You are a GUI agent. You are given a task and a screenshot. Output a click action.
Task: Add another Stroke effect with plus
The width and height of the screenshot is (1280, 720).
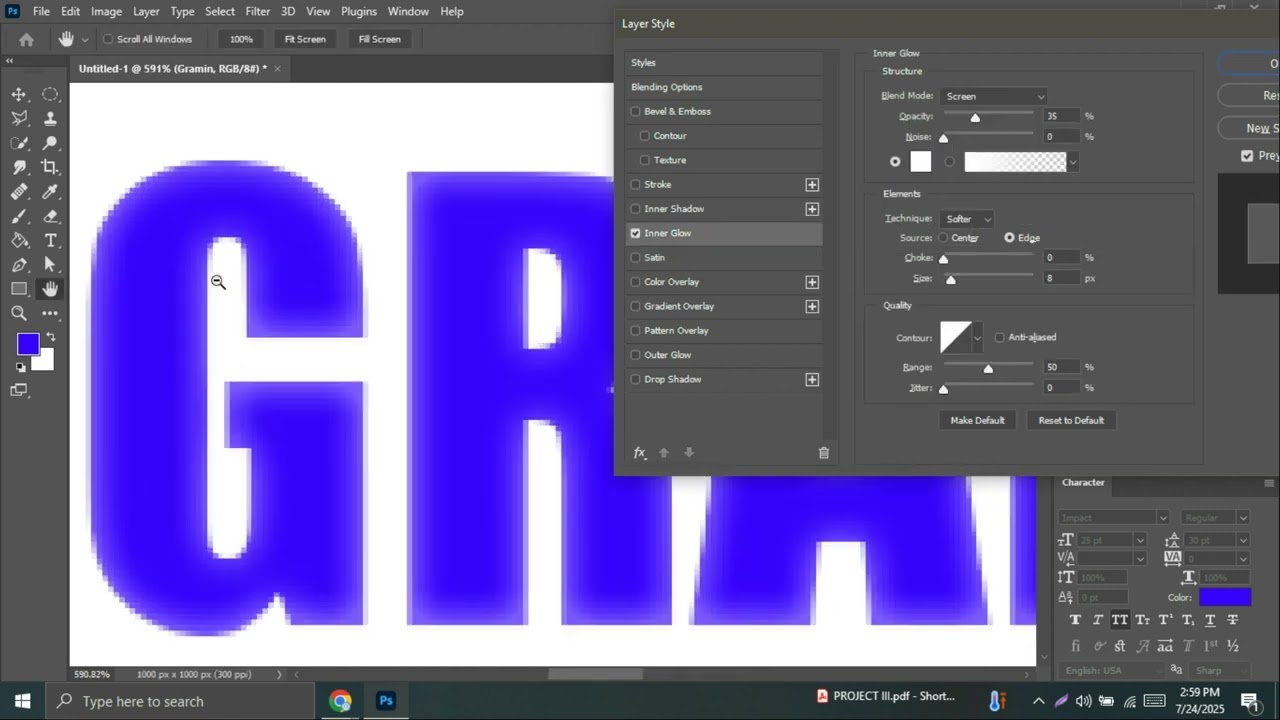[812, 185]
